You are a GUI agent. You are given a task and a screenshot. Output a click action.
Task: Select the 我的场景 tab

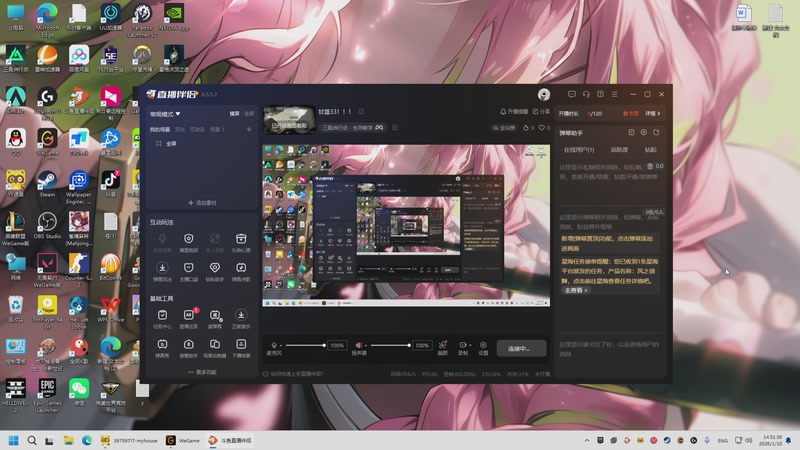point(160,130)
